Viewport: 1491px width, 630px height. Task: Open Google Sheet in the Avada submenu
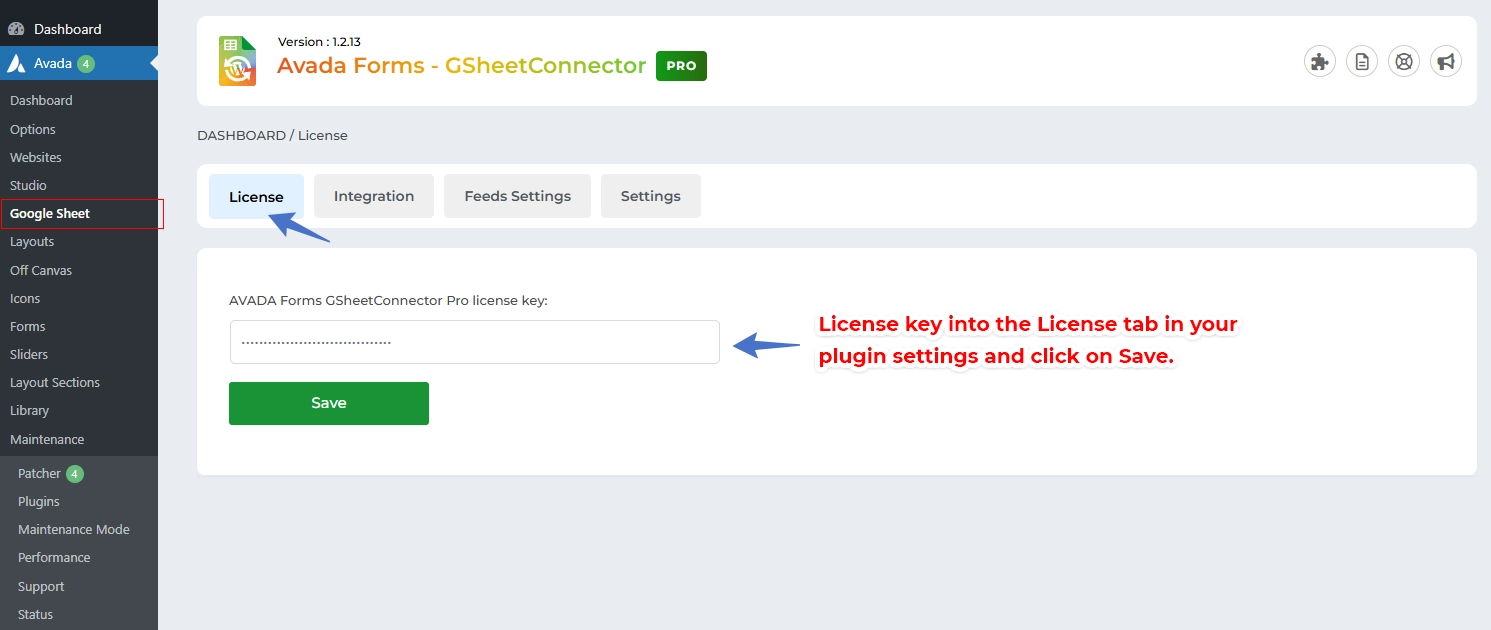pyautogui.click(x=50, y=213)
